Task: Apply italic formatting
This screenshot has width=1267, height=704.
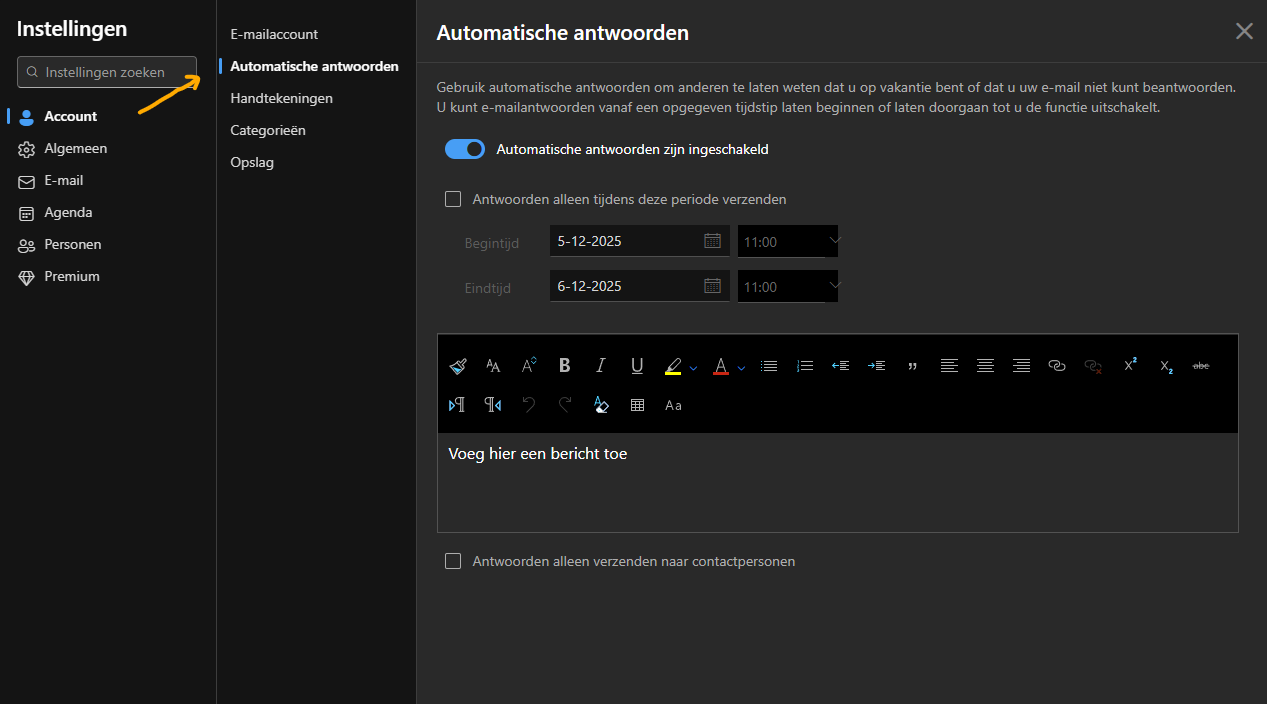Action: click(x=600, y=366)
